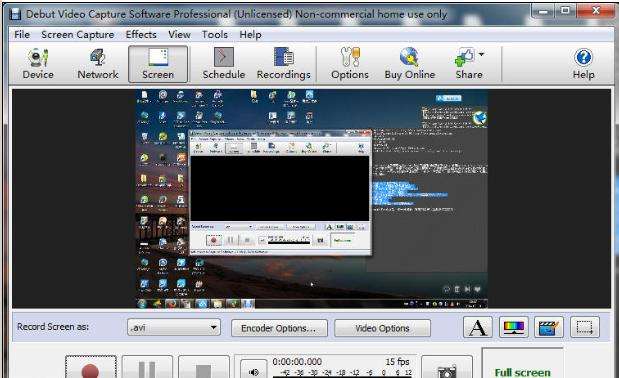Open the Help icon in toolbar

[583, 64]
